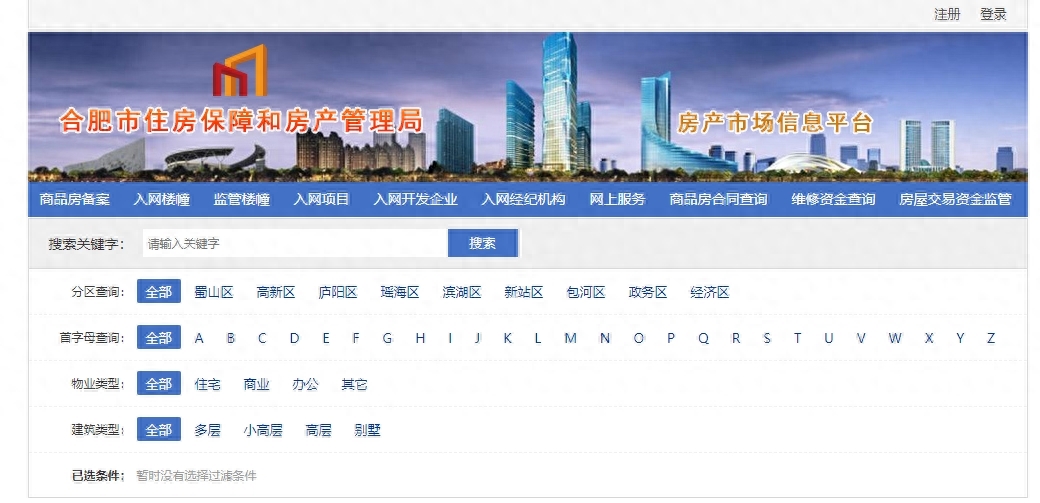Filter by first letter X
Viewport: 1040px width, 503px height.
coord(929,338)
